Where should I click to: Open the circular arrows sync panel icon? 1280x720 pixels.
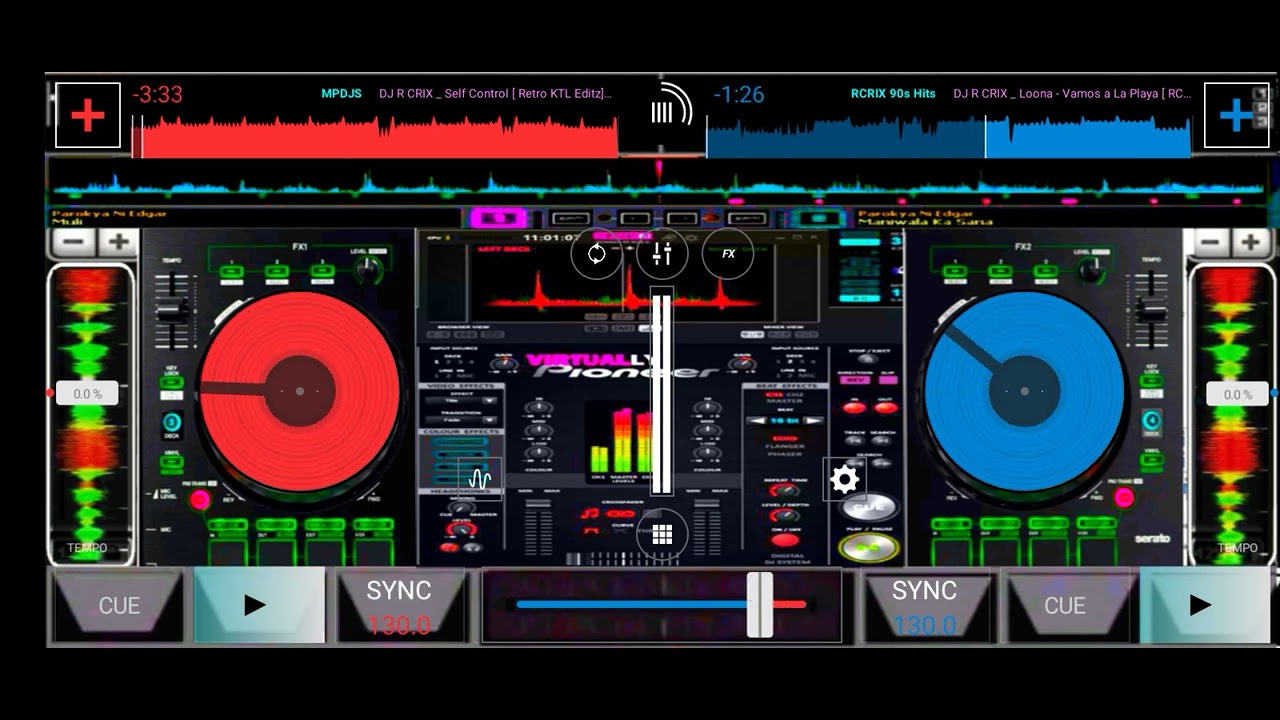coord(597,254)
